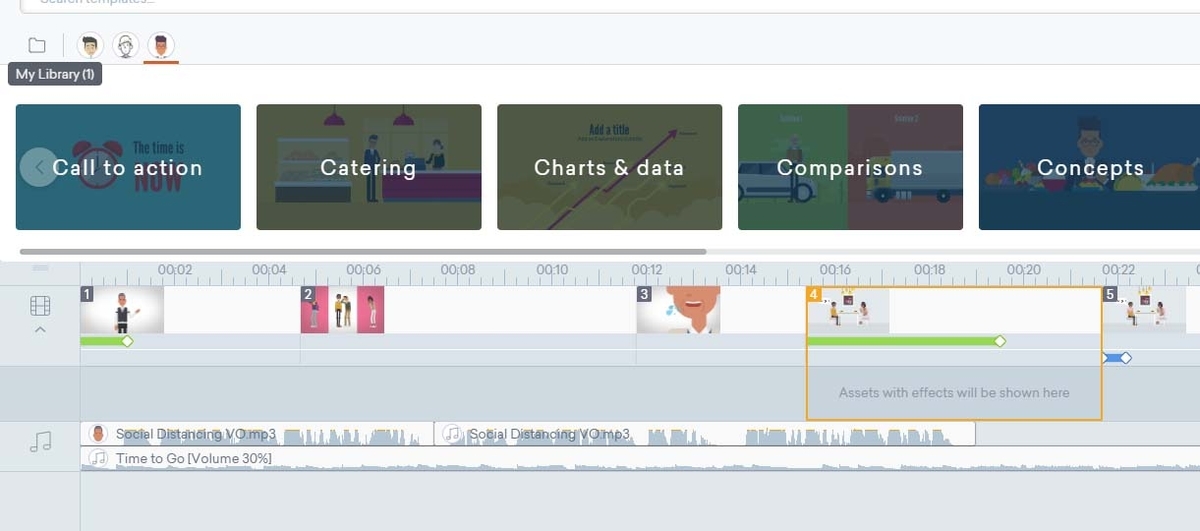Click the 00:06 mark on the timeline ruler
The image size is (1200, 531).
[363, 270]
